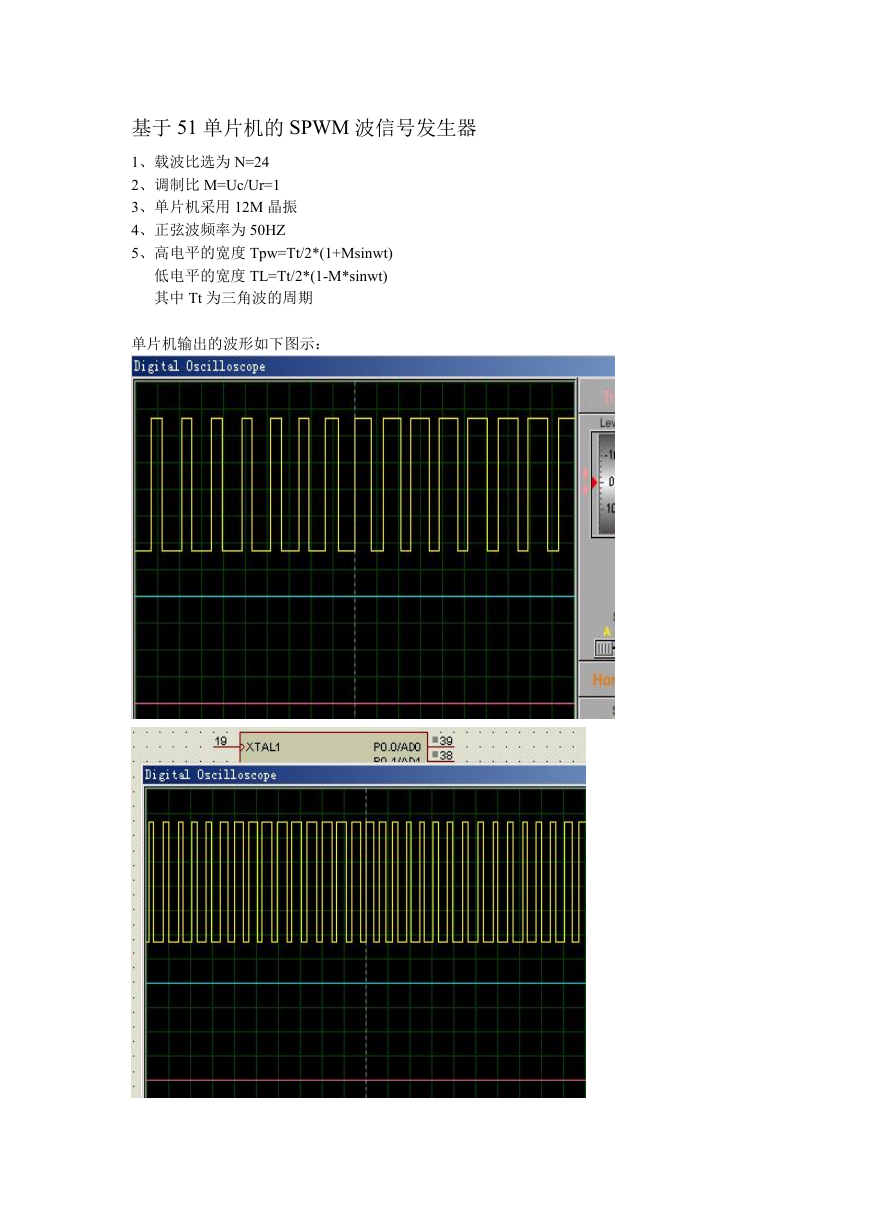
Task: Click the cyan trace in second oscilloscope
Action: (x=365, y=983)
